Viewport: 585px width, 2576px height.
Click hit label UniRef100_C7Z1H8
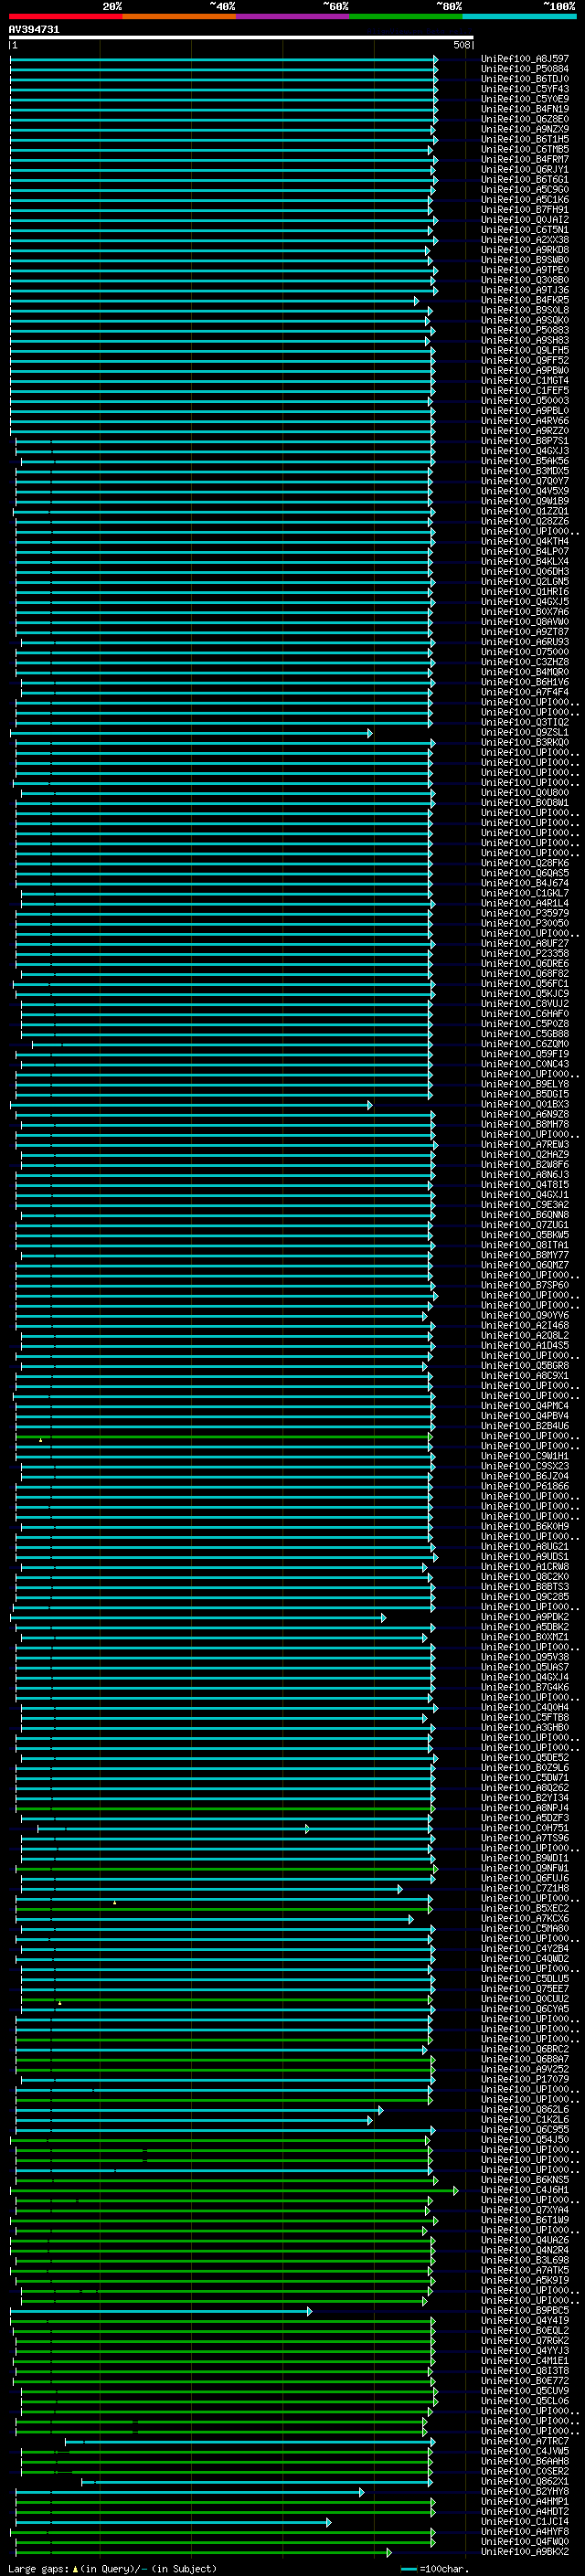(x=525, y=1888)
